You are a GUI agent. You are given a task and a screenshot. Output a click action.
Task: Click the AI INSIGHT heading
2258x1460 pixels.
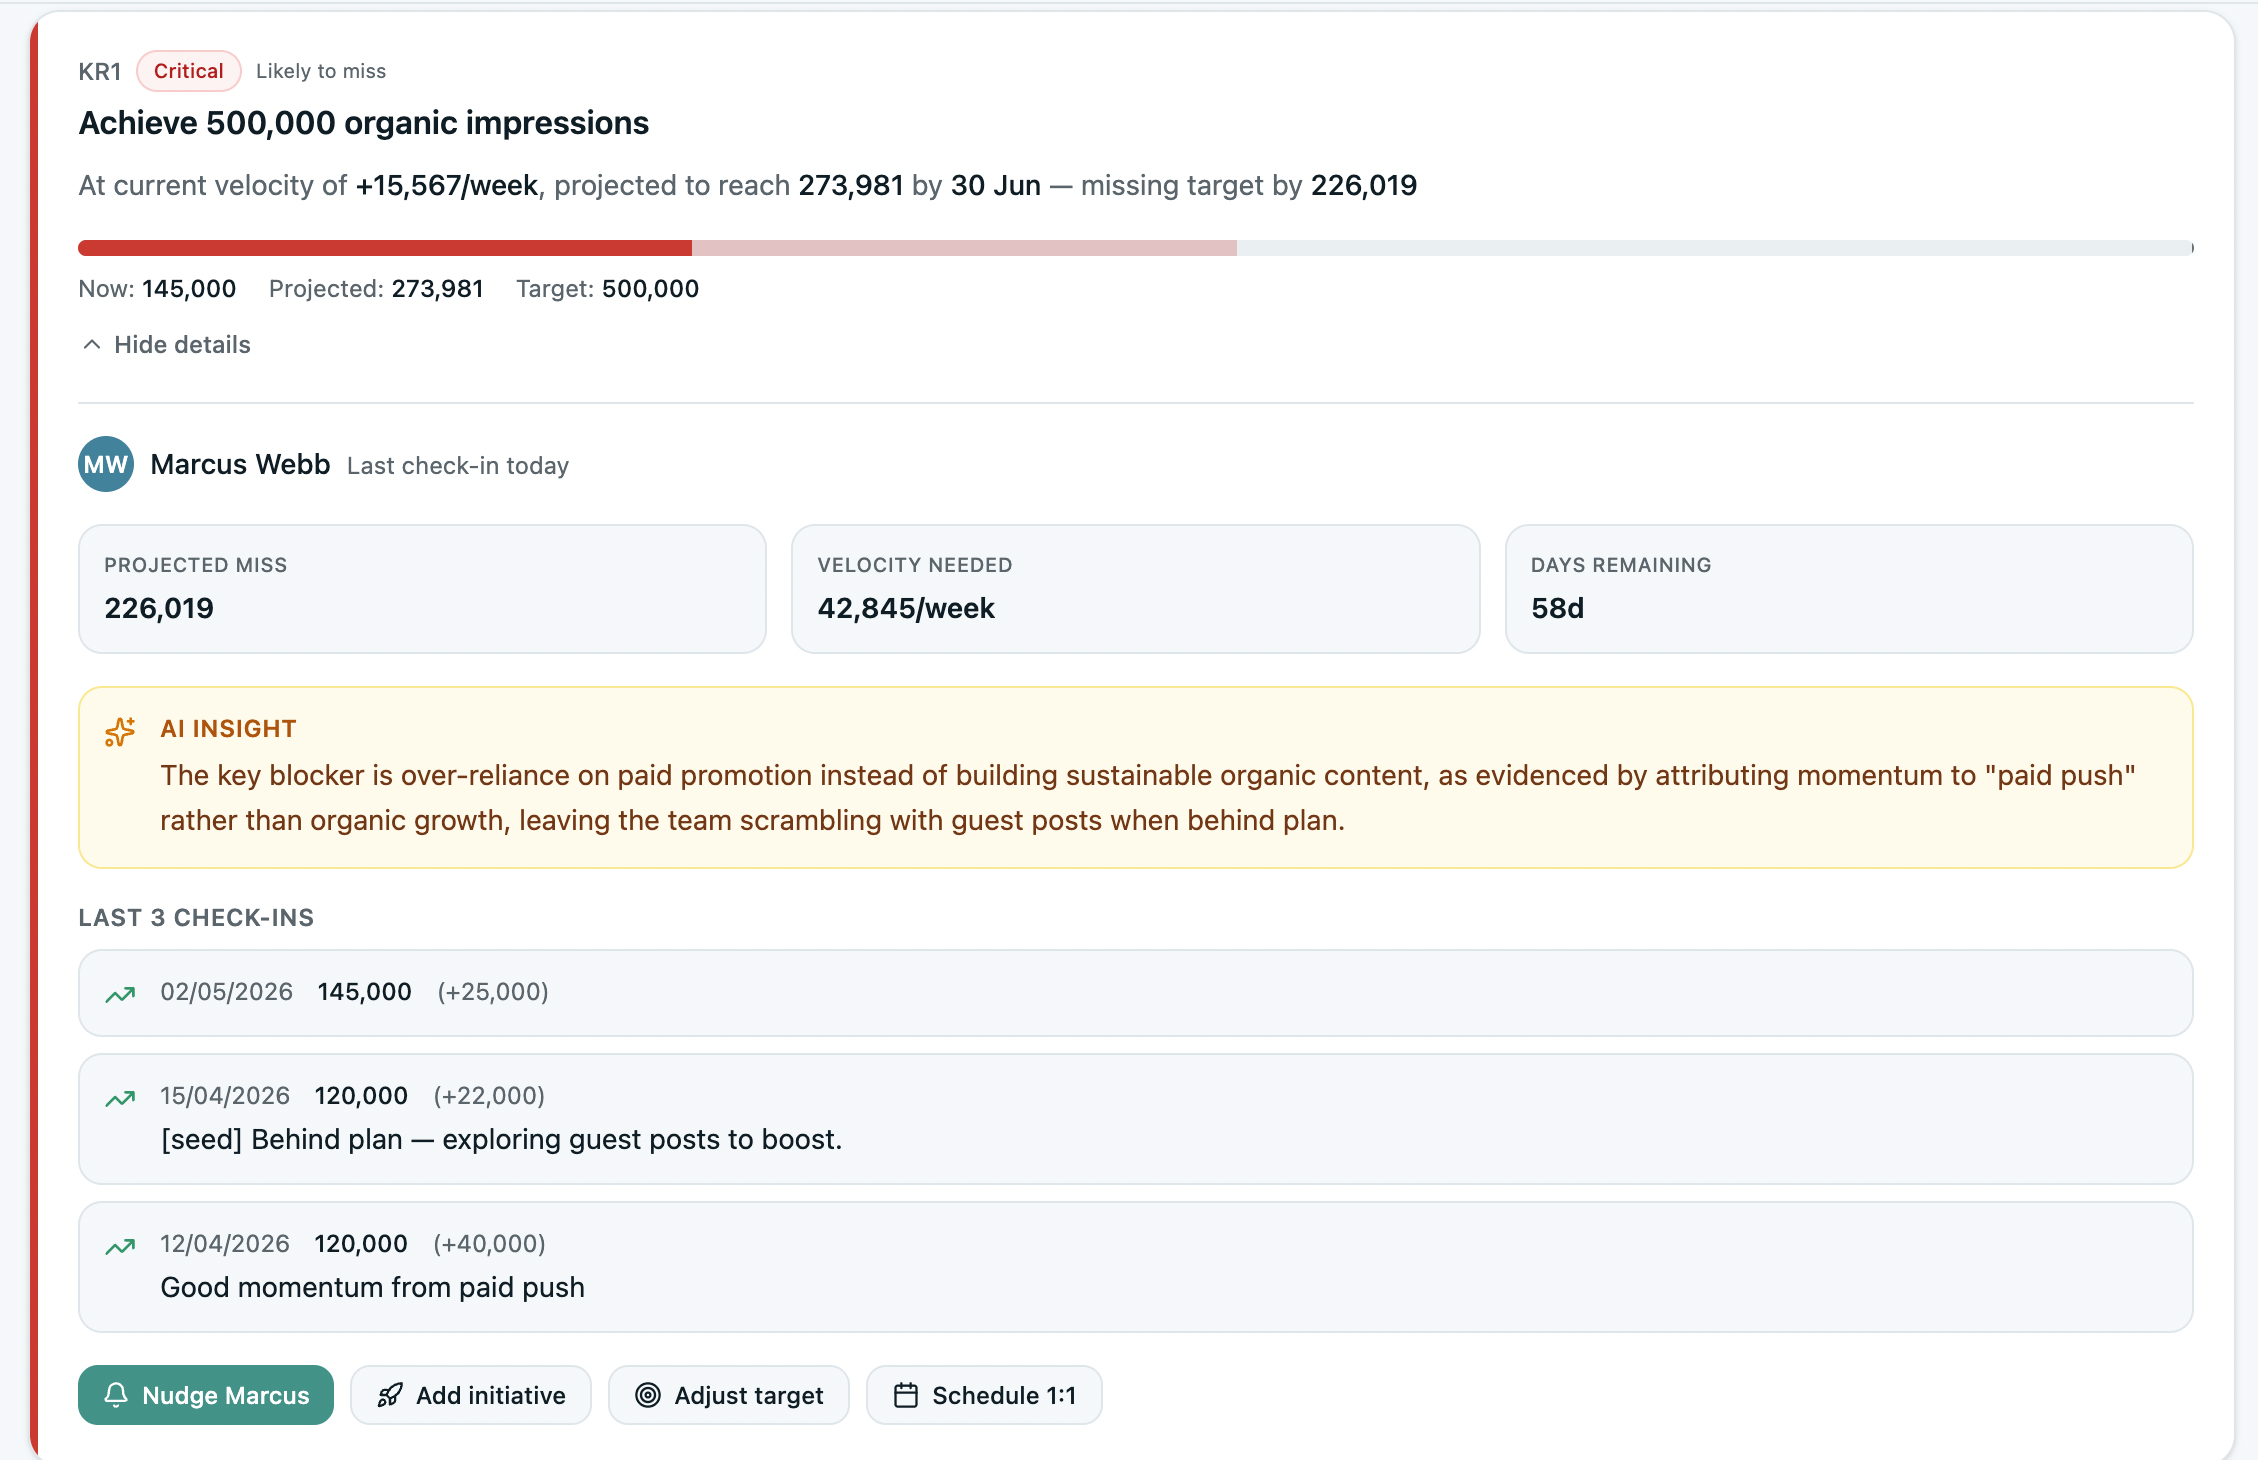[x=229, y=729]
